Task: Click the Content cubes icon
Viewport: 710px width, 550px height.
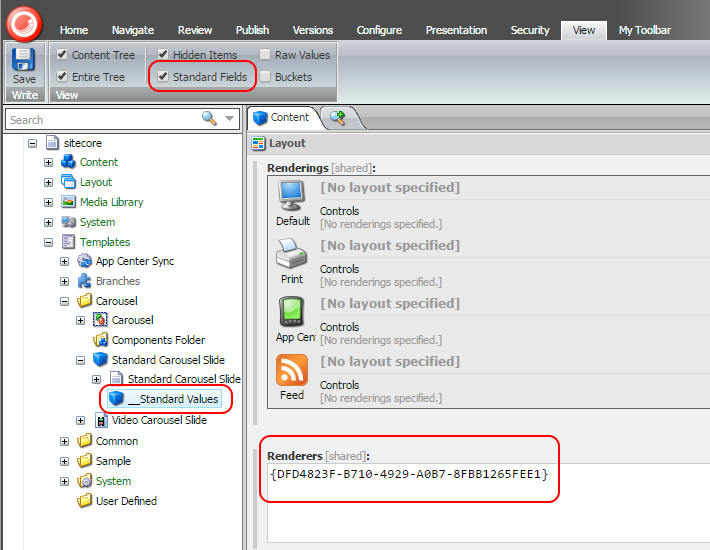Action: pyautogui.click(x=68, y=162)
